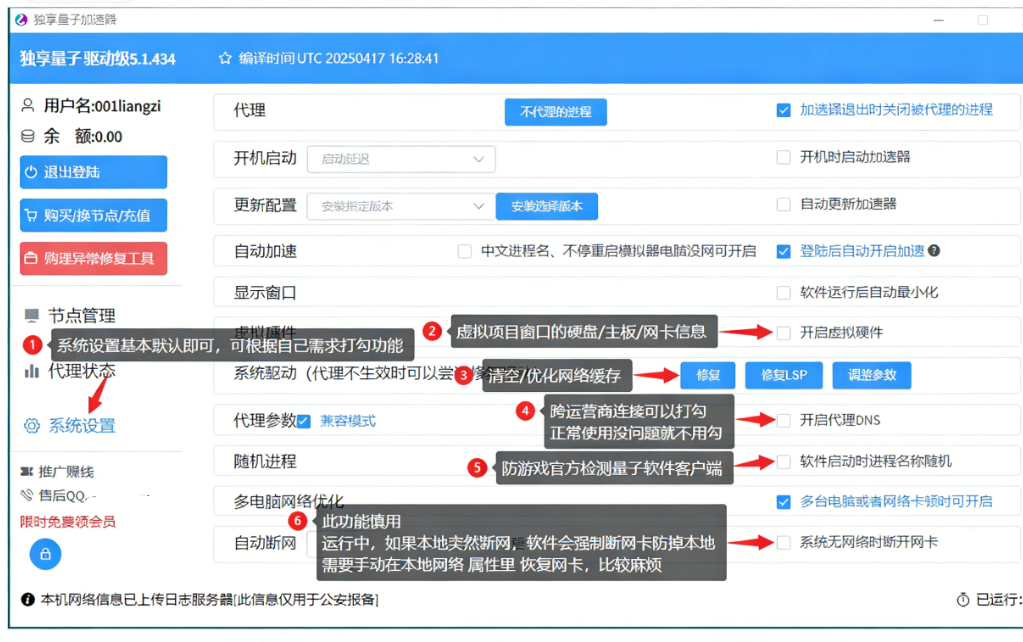Toggle 多台电脑或者网络卡顿时可开启 checkbox
1023x642 pixels.
point(784,502)
